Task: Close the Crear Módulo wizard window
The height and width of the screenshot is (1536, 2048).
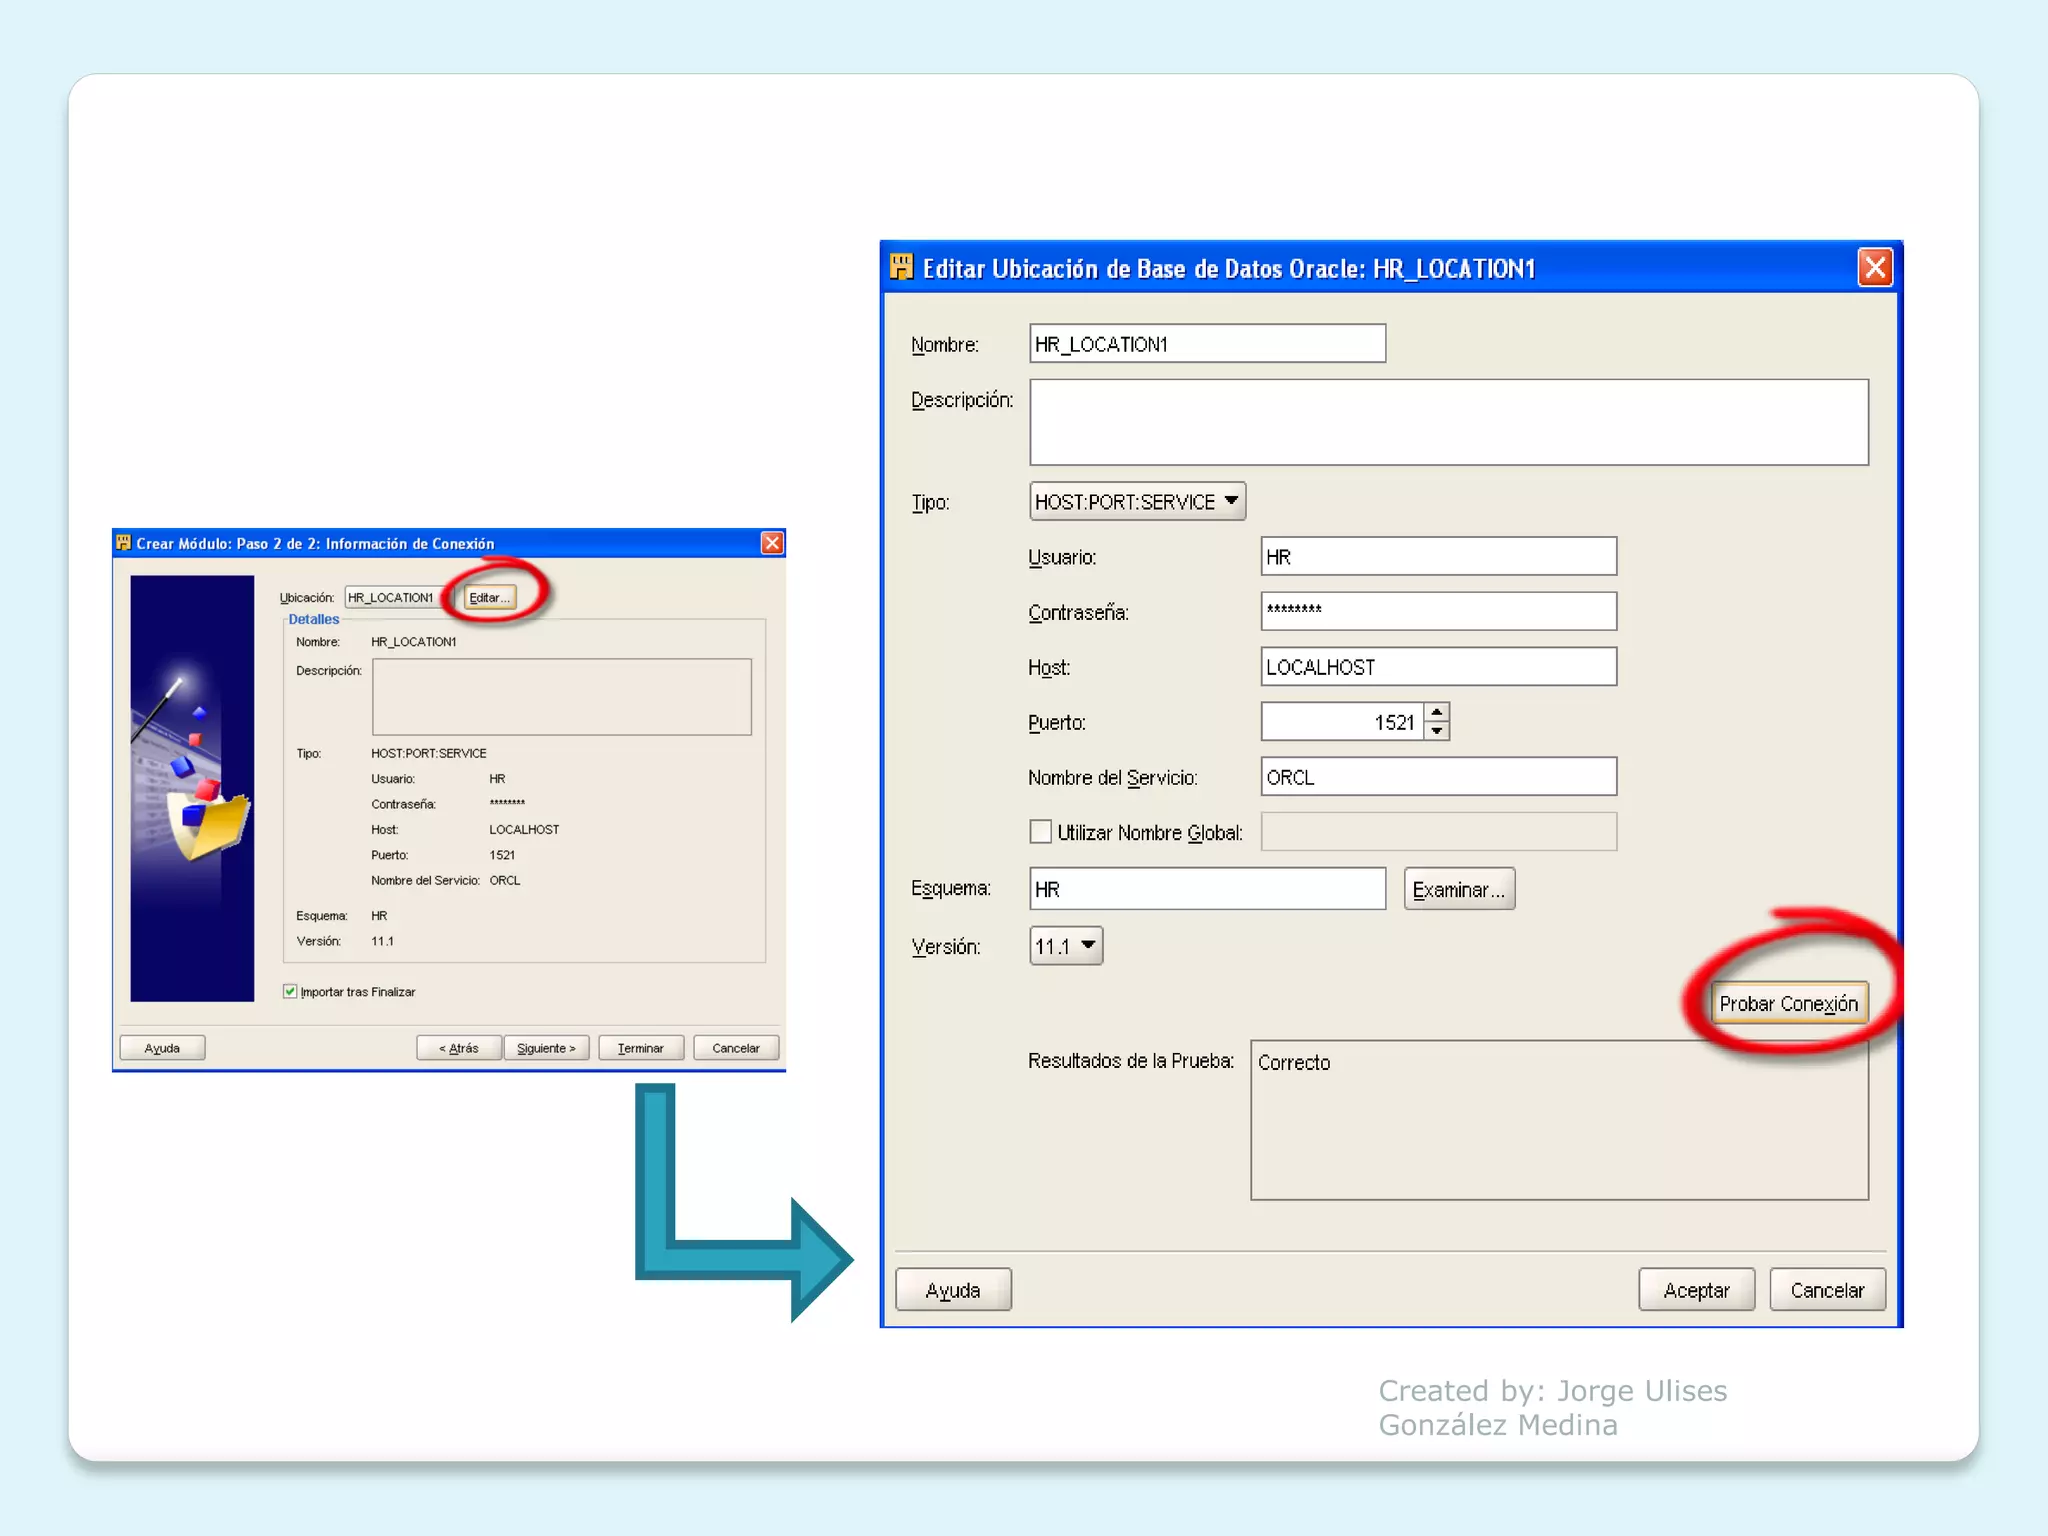Action: tap(772, 543)
